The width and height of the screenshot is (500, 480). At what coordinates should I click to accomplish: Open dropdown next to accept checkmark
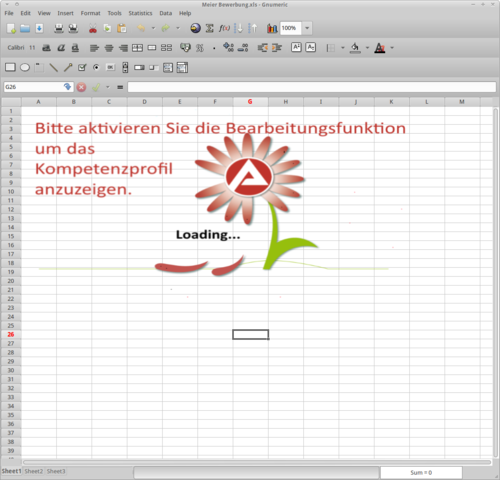tap(108, 87)
